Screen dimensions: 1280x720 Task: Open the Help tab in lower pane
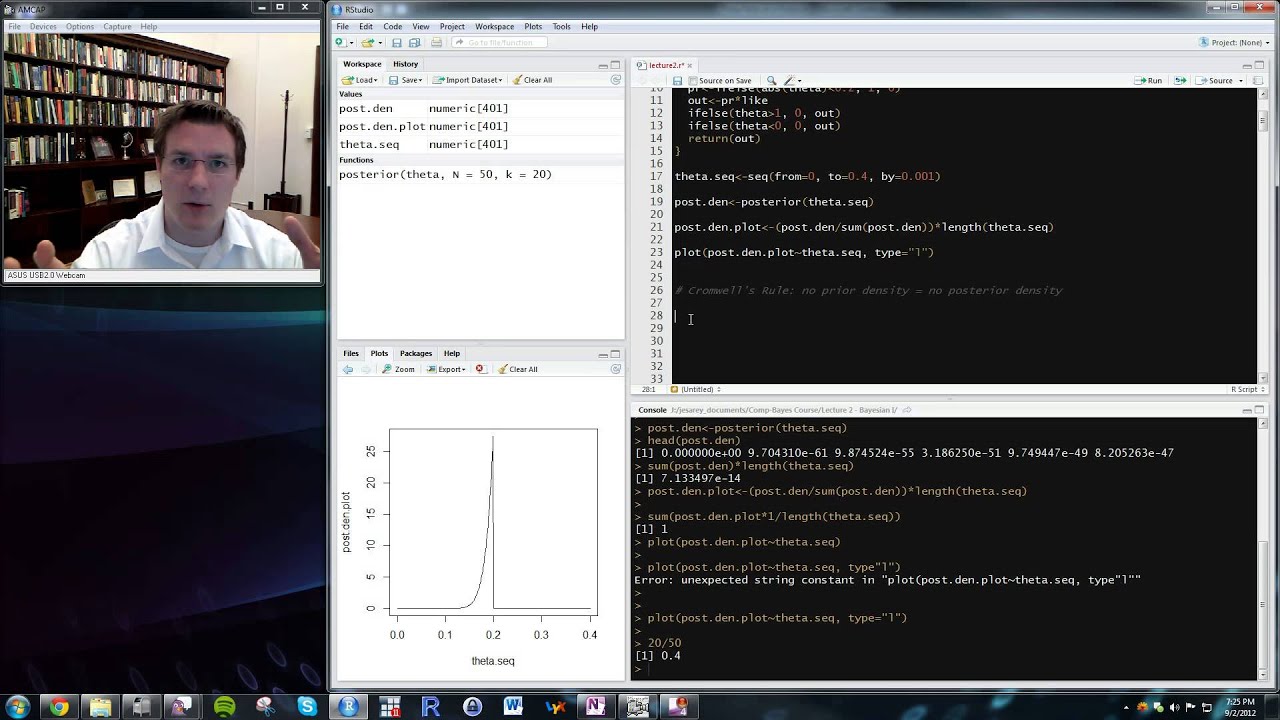[x=452, y=353]
